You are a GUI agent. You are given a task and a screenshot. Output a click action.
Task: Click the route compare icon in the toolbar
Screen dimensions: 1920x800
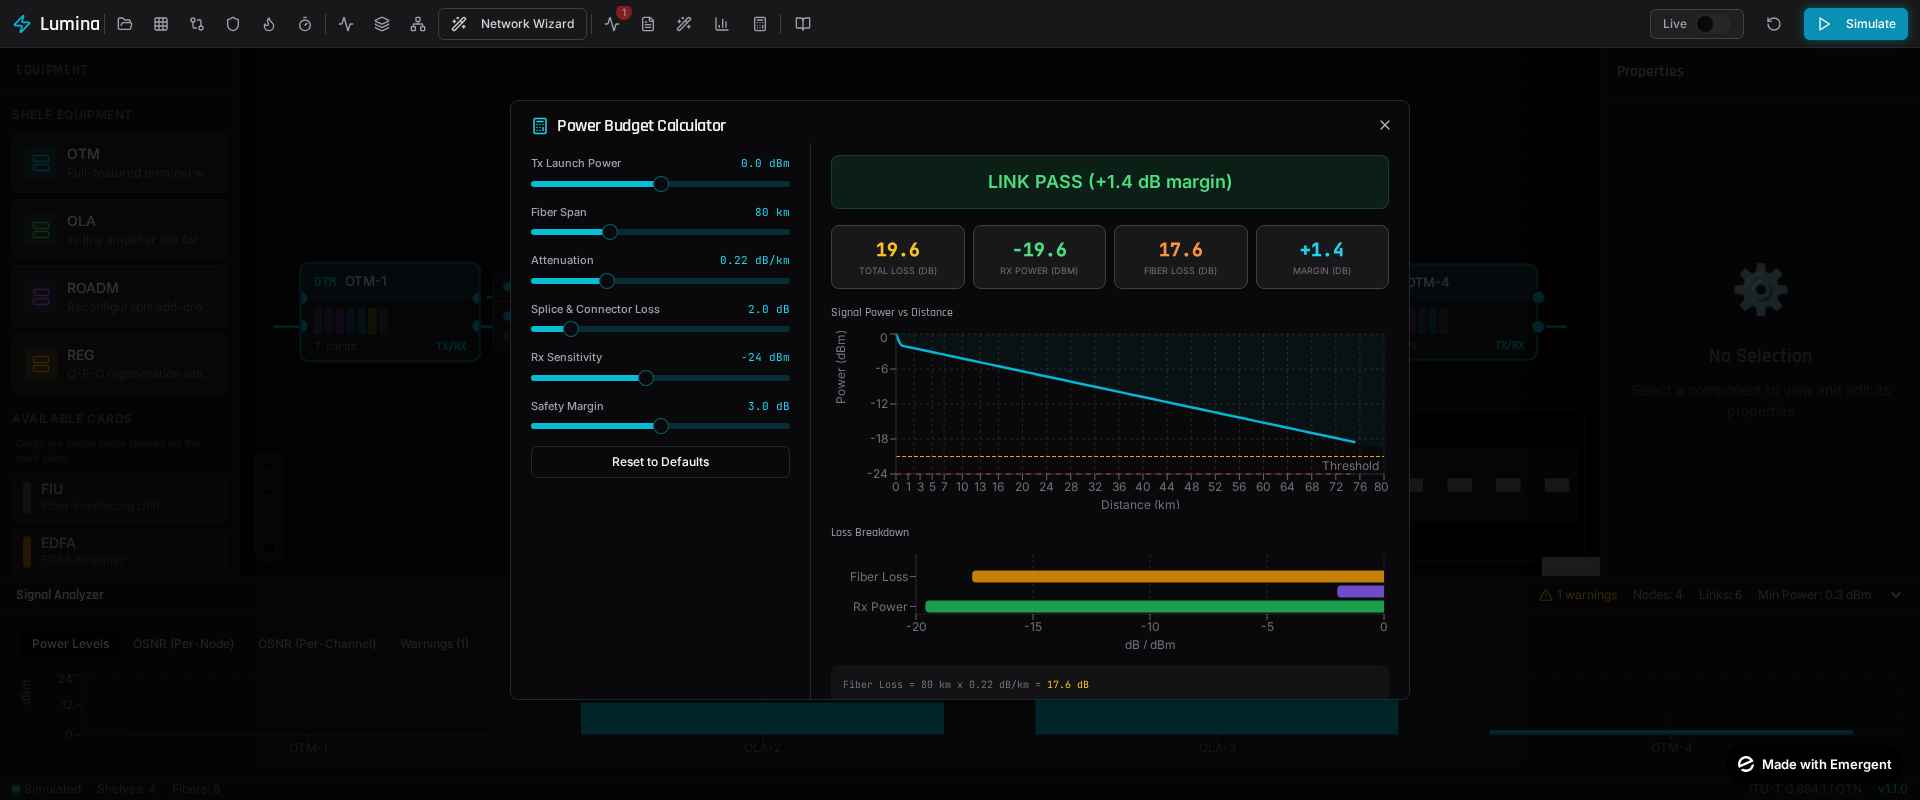pyautogui.click(x=197, y=24)
